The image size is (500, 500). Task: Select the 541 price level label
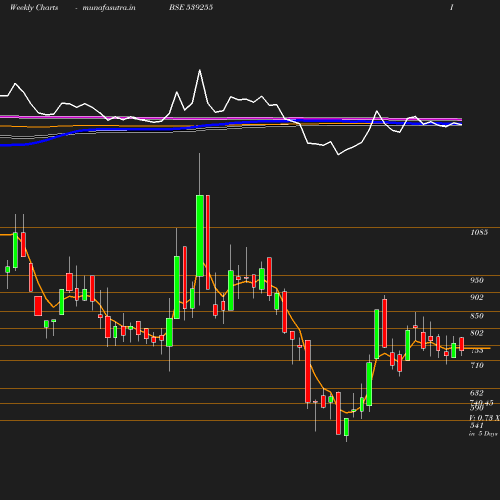coord(477,426)
